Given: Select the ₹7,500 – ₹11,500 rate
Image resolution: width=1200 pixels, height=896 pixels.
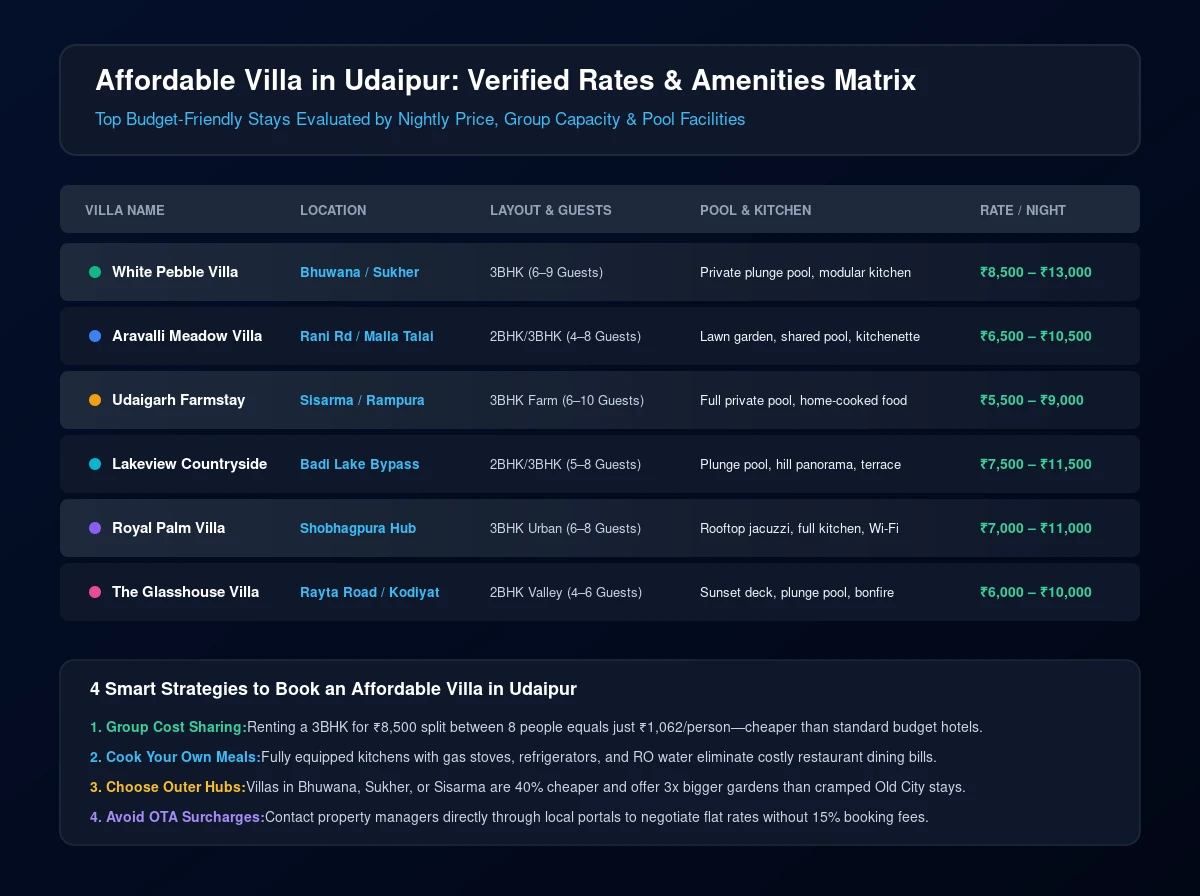Looking at the screenshot, I should 1036,464.
